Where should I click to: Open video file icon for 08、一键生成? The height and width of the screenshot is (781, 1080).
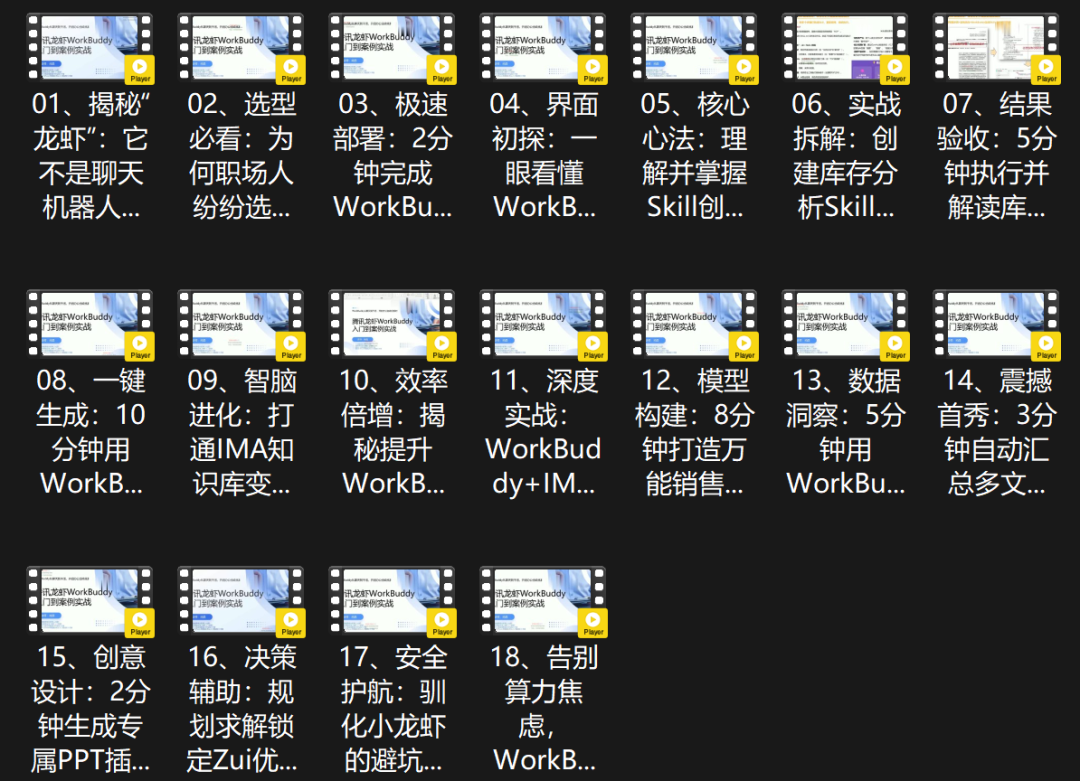(x=90, y=324)
